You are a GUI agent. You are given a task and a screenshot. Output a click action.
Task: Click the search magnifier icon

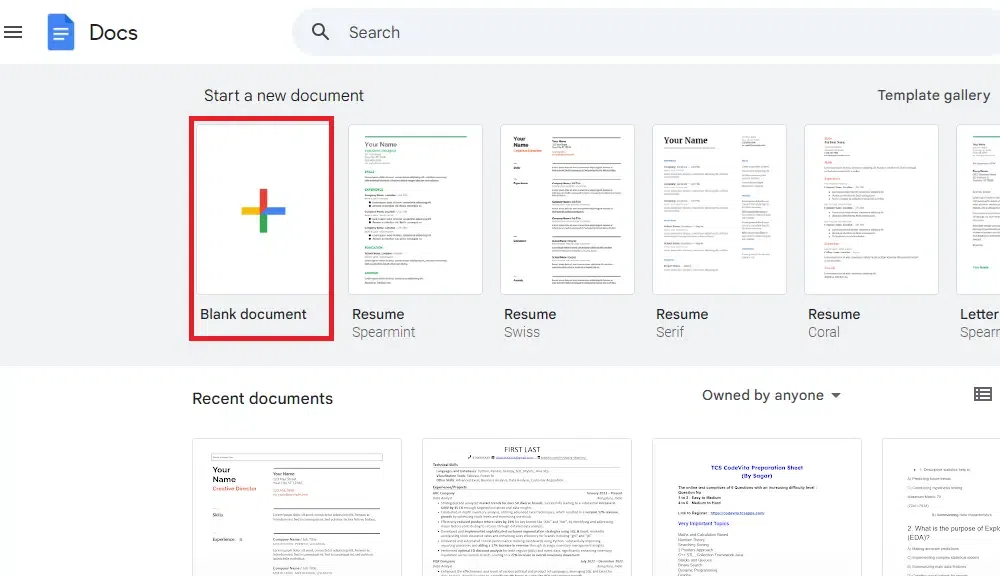click(320, 32)
